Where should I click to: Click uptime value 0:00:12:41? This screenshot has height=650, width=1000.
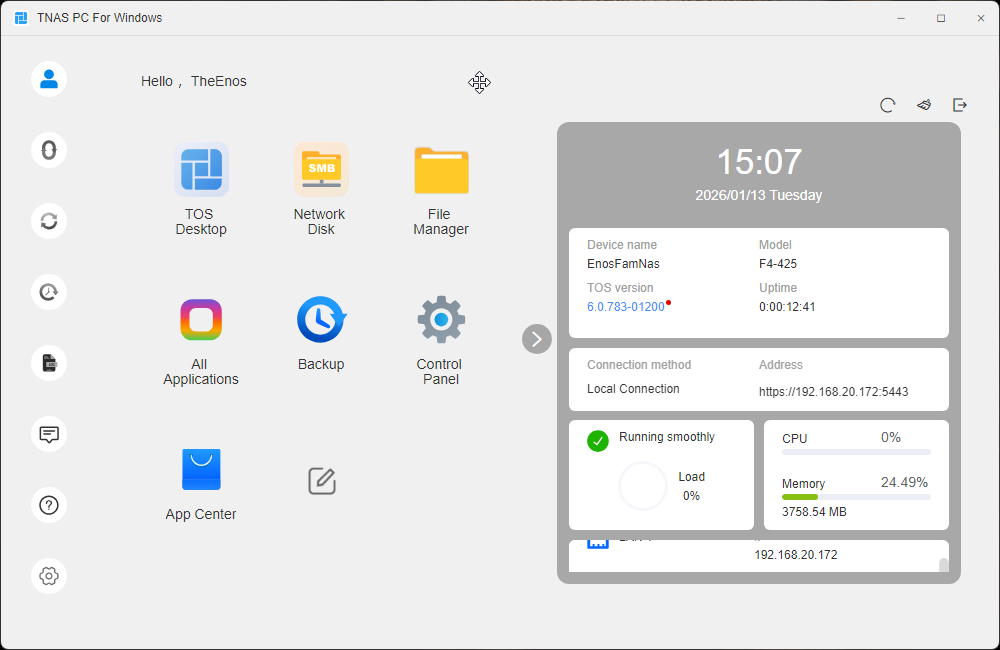click(787, 307)
